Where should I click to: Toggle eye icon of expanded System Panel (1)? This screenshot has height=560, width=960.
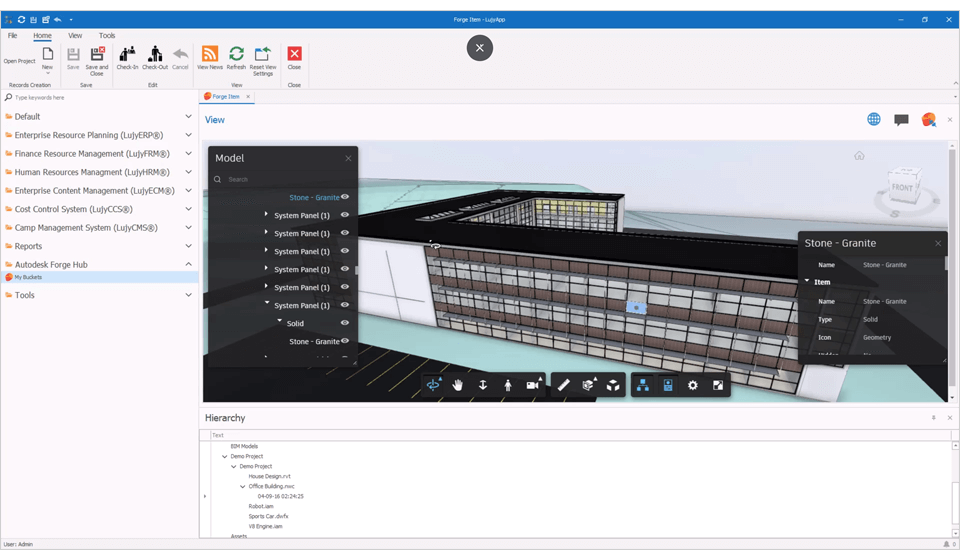pyautogui.click(x=345, y=305)
